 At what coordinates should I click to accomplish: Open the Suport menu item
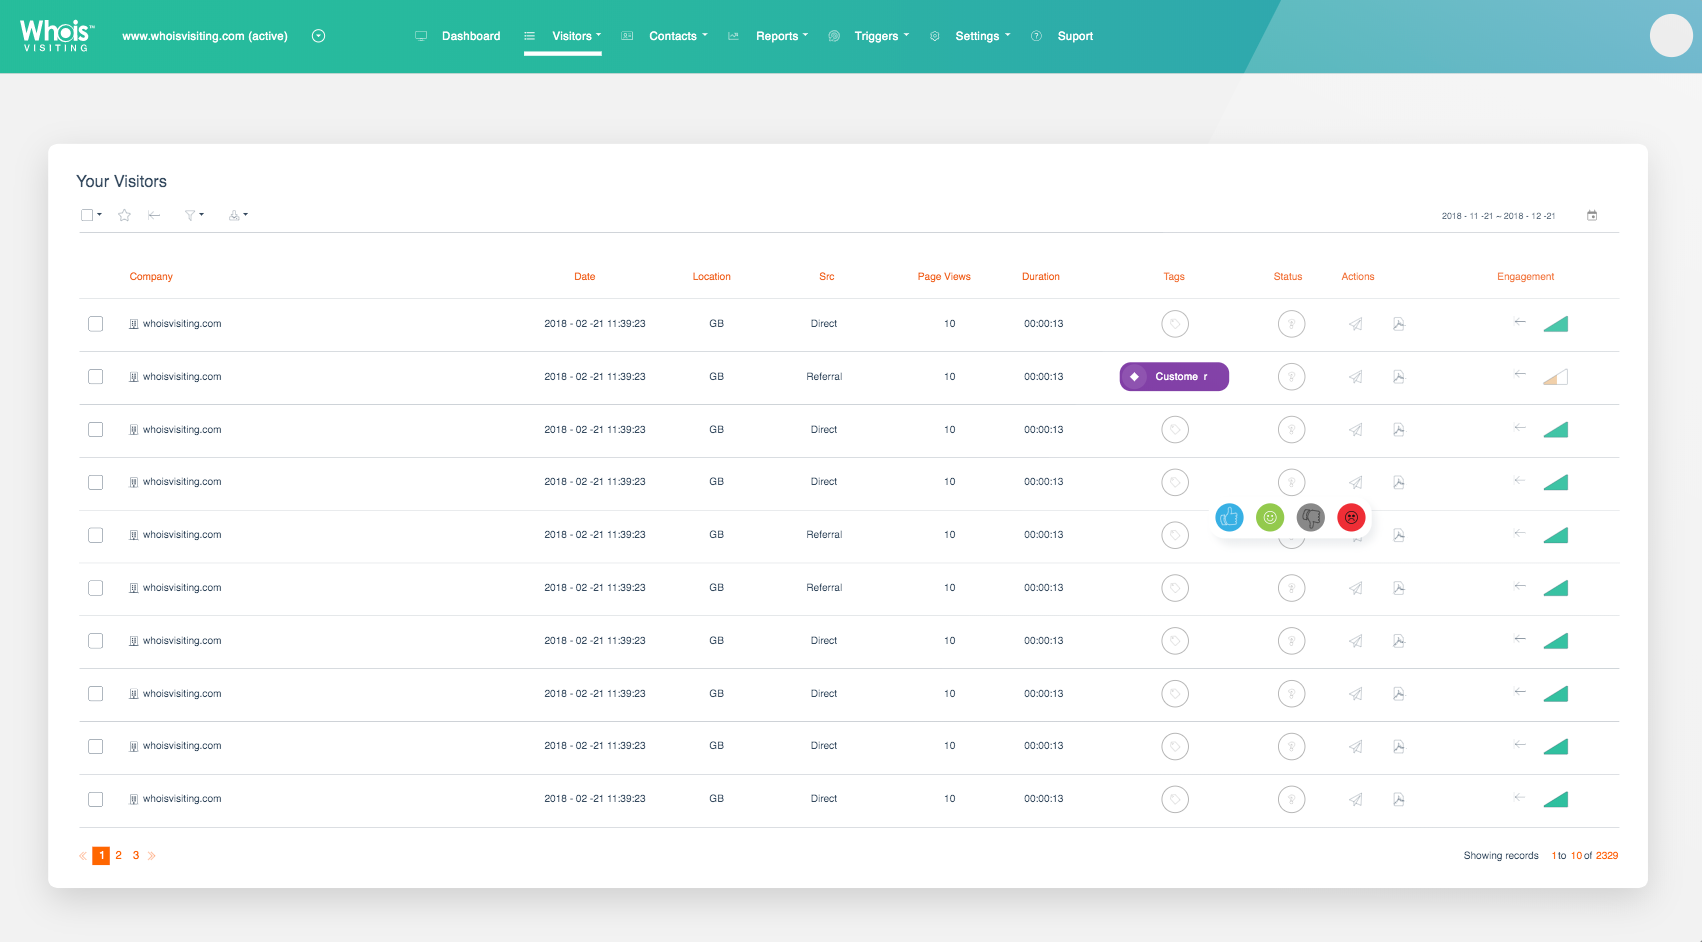1075,36
